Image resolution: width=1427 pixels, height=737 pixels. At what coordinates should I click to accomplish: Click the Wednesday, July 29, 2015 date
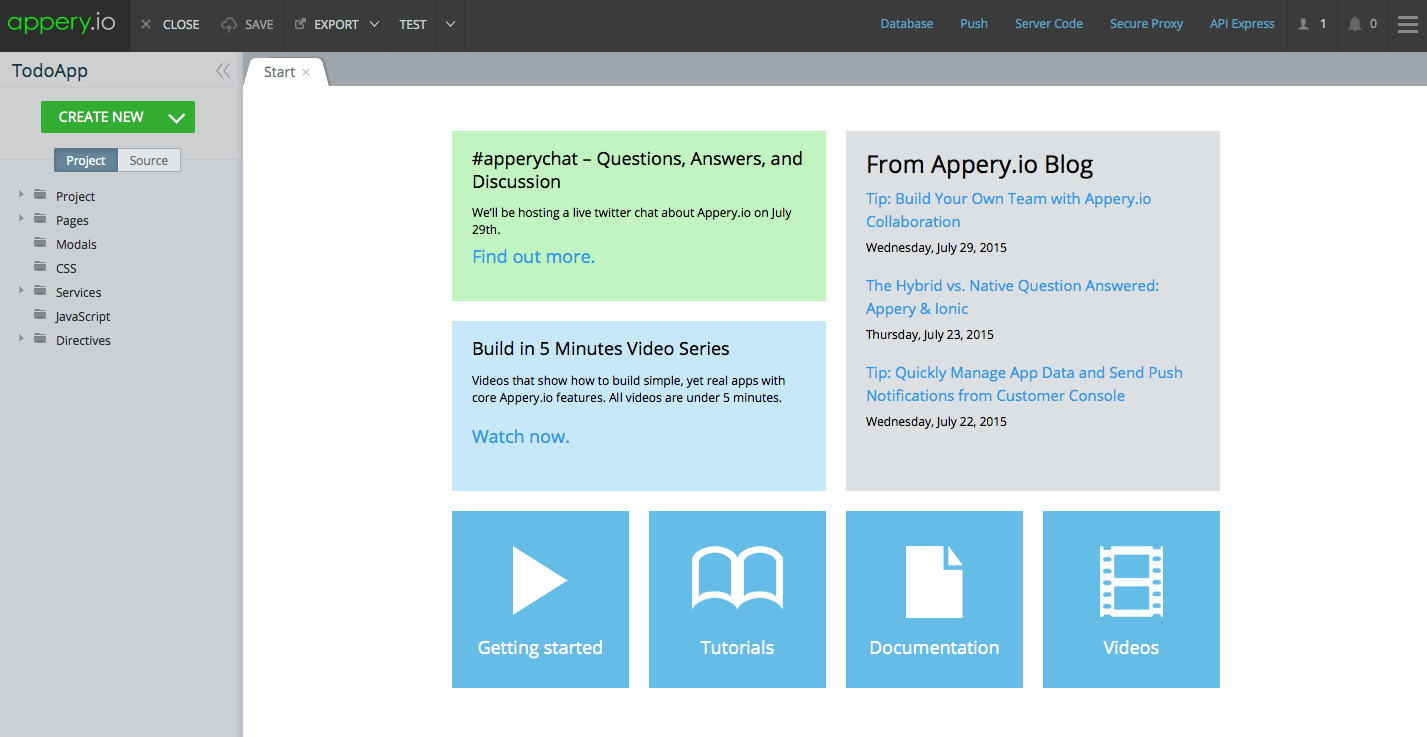coord(936,247)
